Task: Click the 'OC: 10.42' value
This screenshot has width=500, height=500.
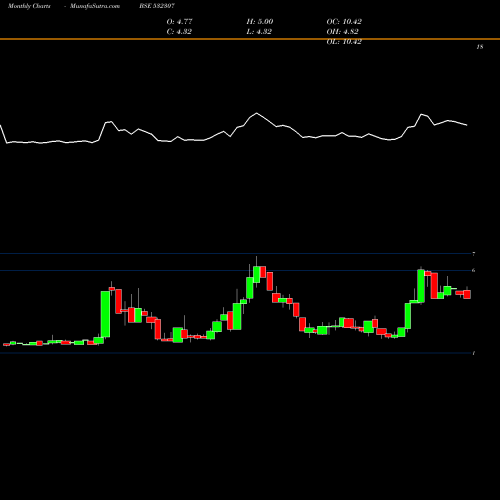Action: click(344, 22)
